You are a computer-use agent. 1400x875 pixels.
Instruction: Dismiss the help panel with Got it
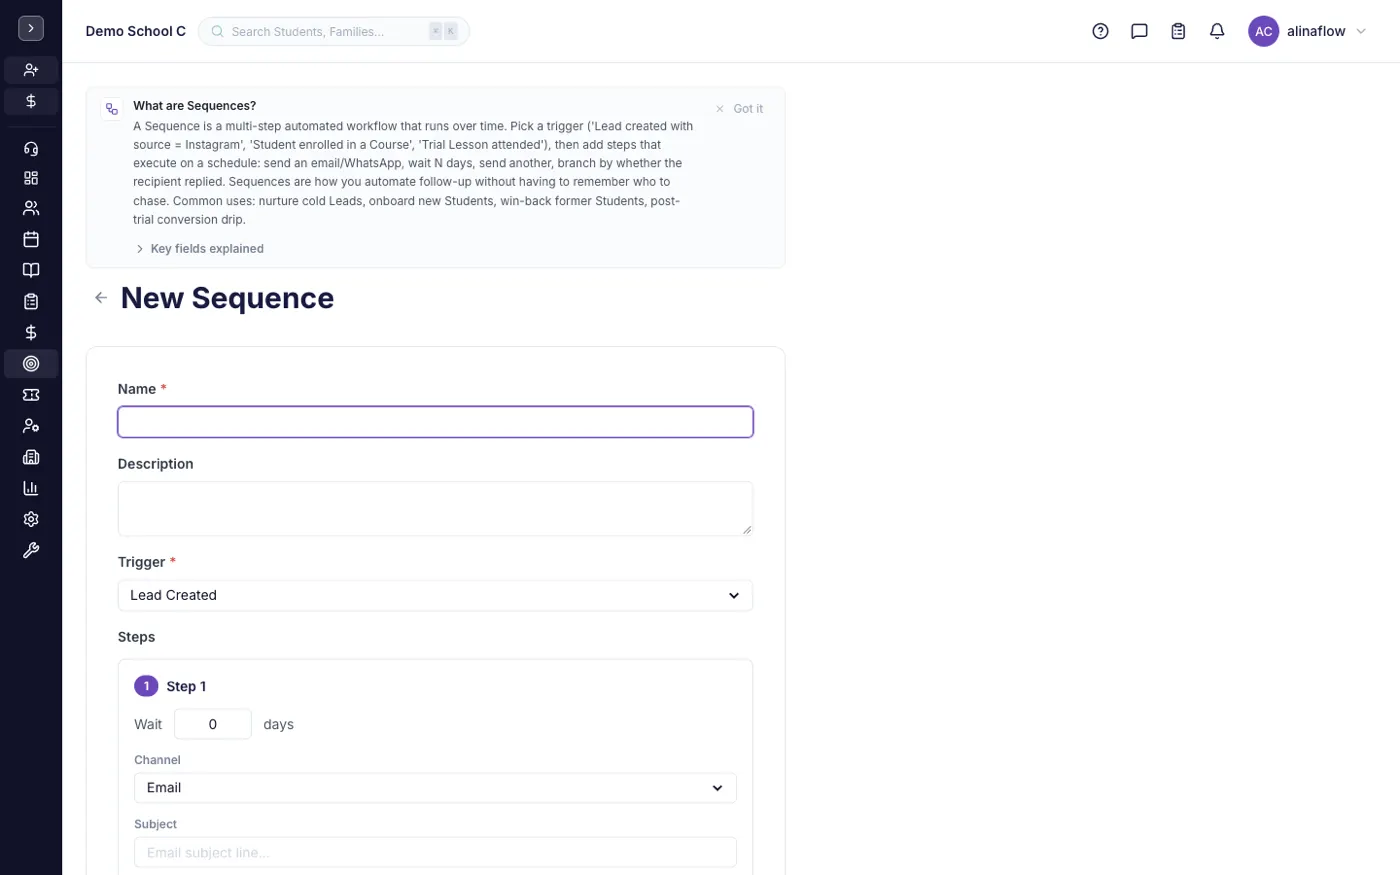tap(740, 109)
